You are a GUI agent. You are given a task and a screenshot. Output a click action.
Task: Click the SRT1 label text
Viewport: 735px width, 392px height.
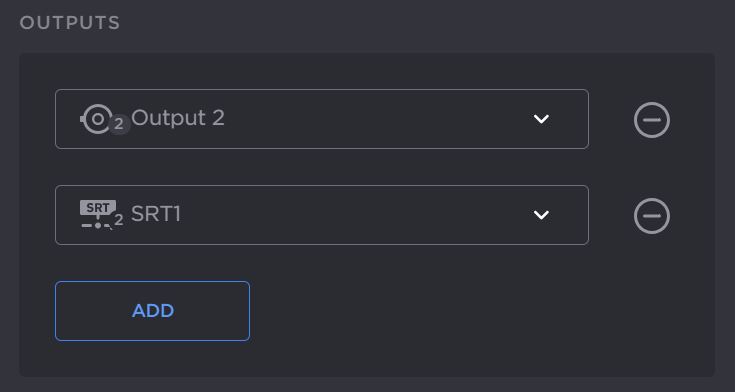pos(156,214)
